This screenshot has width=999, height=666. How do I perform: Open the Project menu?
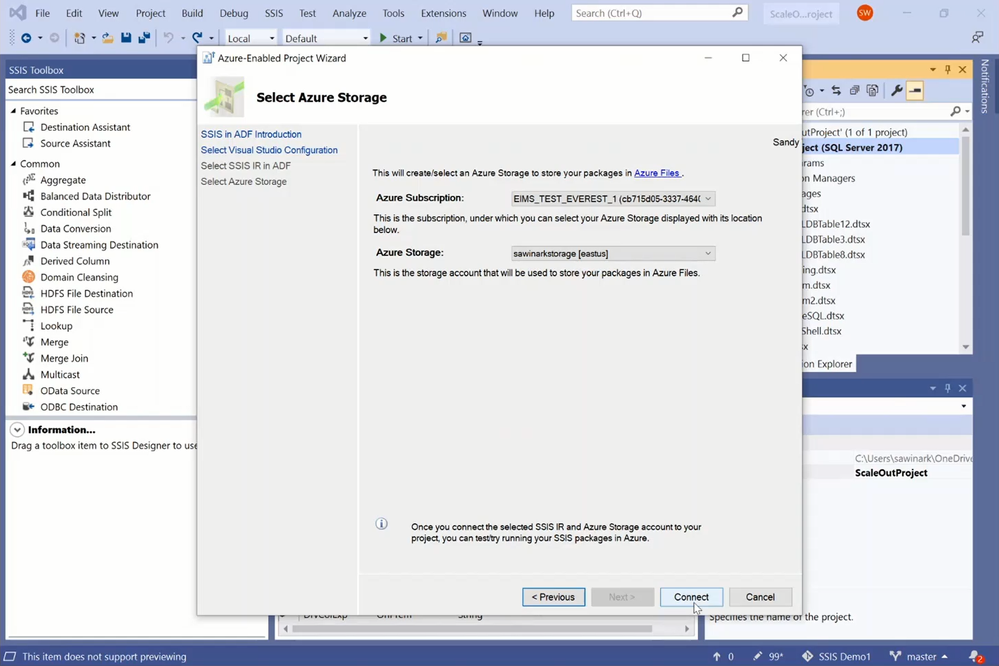[150, 13]
